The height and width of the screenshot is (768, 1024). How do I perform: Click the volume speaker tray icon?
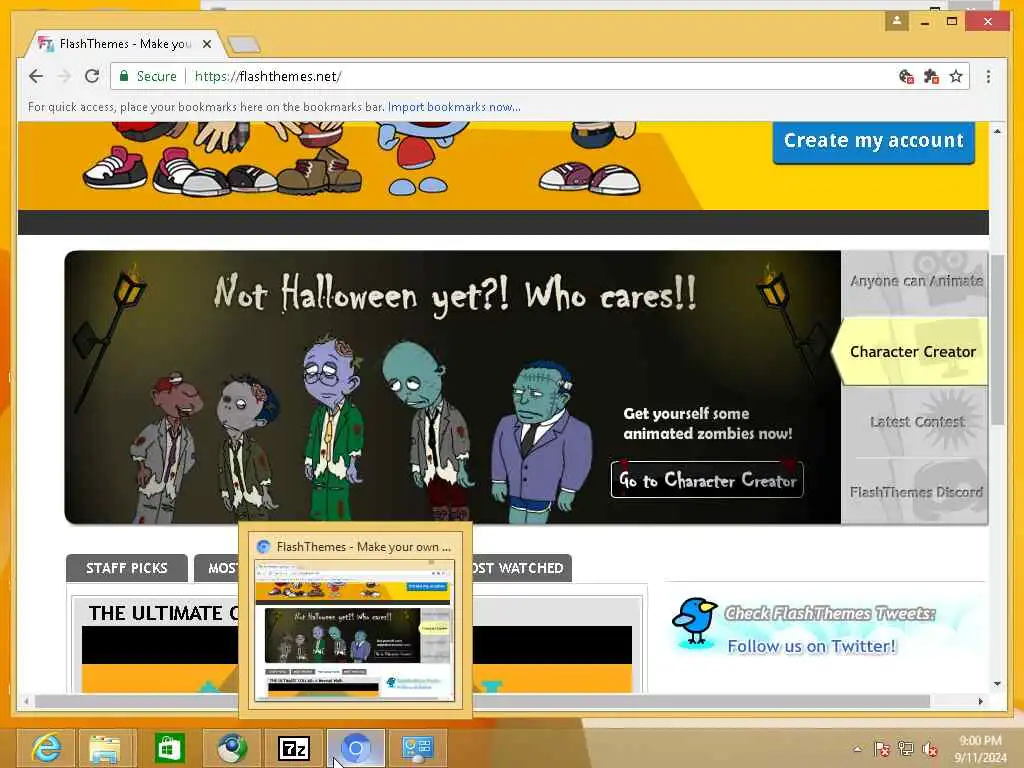(x=930, y=749)
